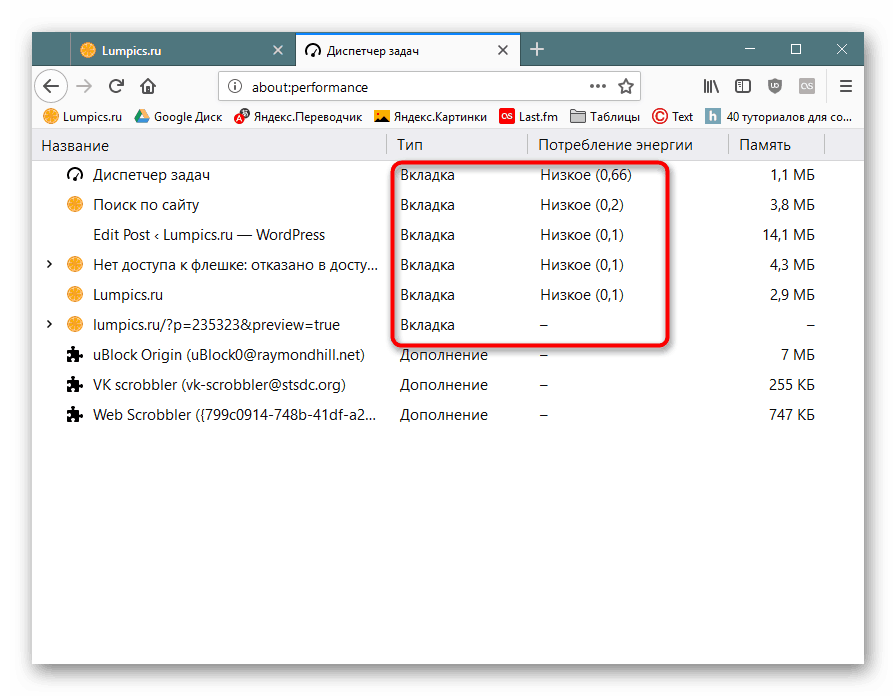The image size is (896, 696).
Task: Reload the current page
Action: coord(116,86)
